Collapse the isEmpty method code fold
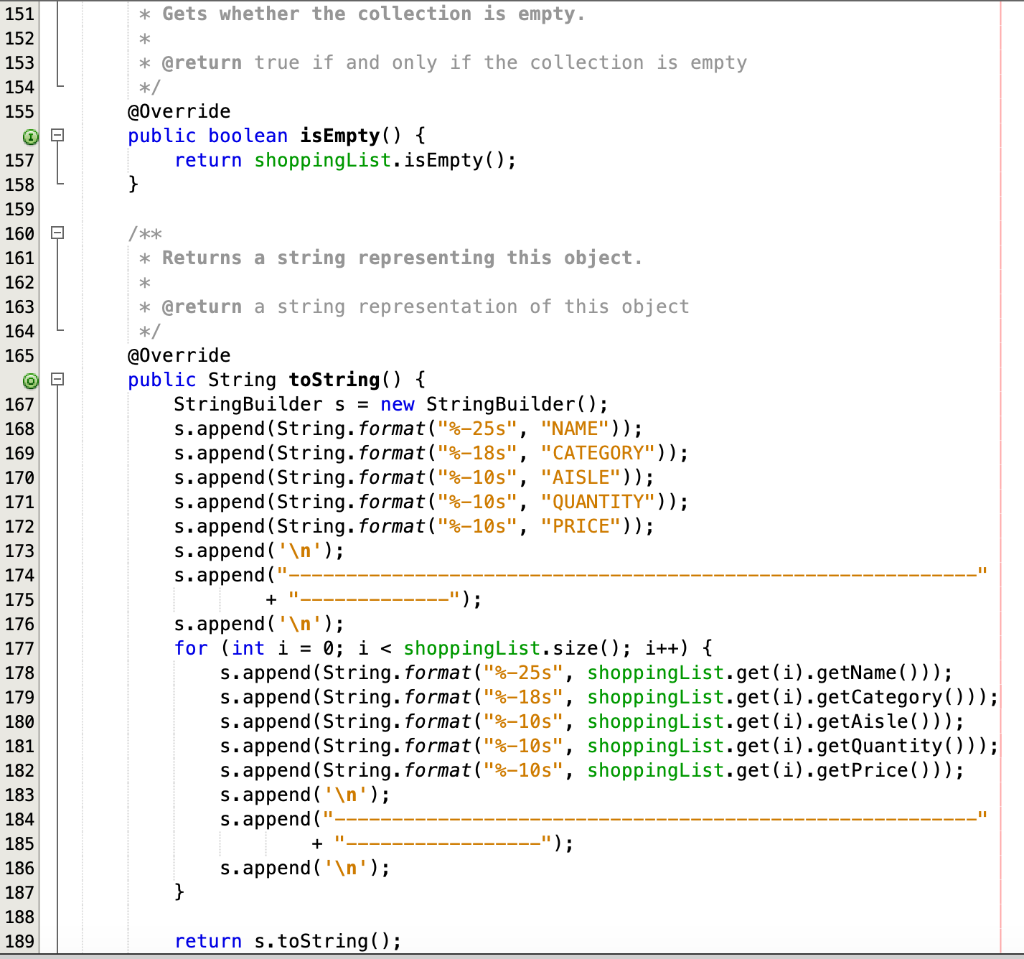This screenshot has height=959, width=1024. 56,135
